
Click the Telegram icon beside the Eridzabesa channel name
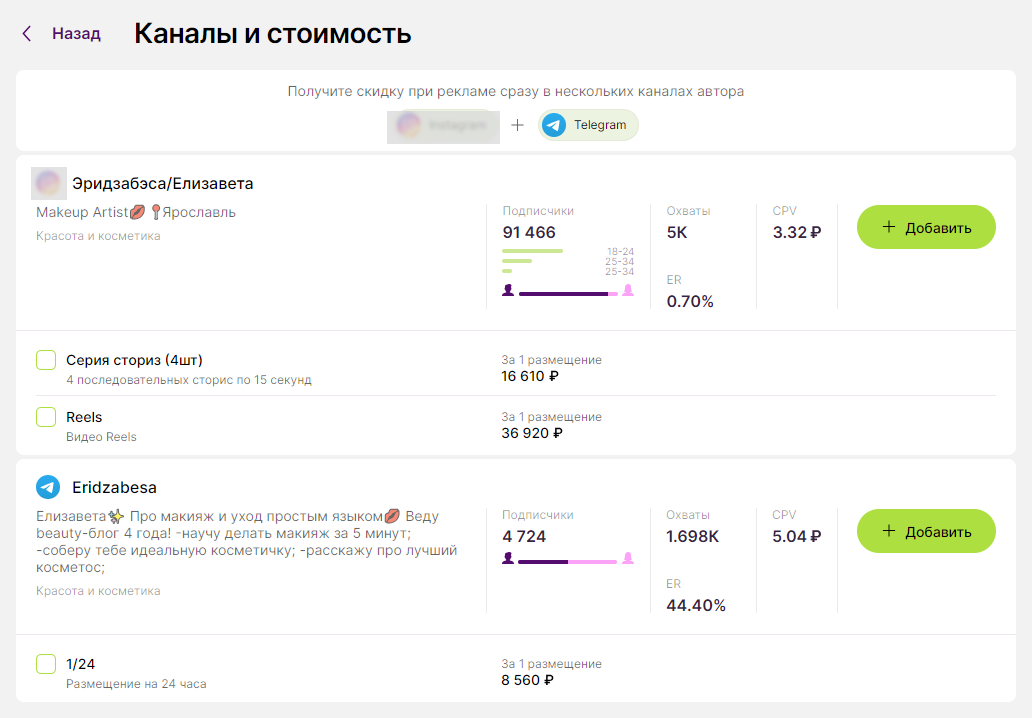47,487
